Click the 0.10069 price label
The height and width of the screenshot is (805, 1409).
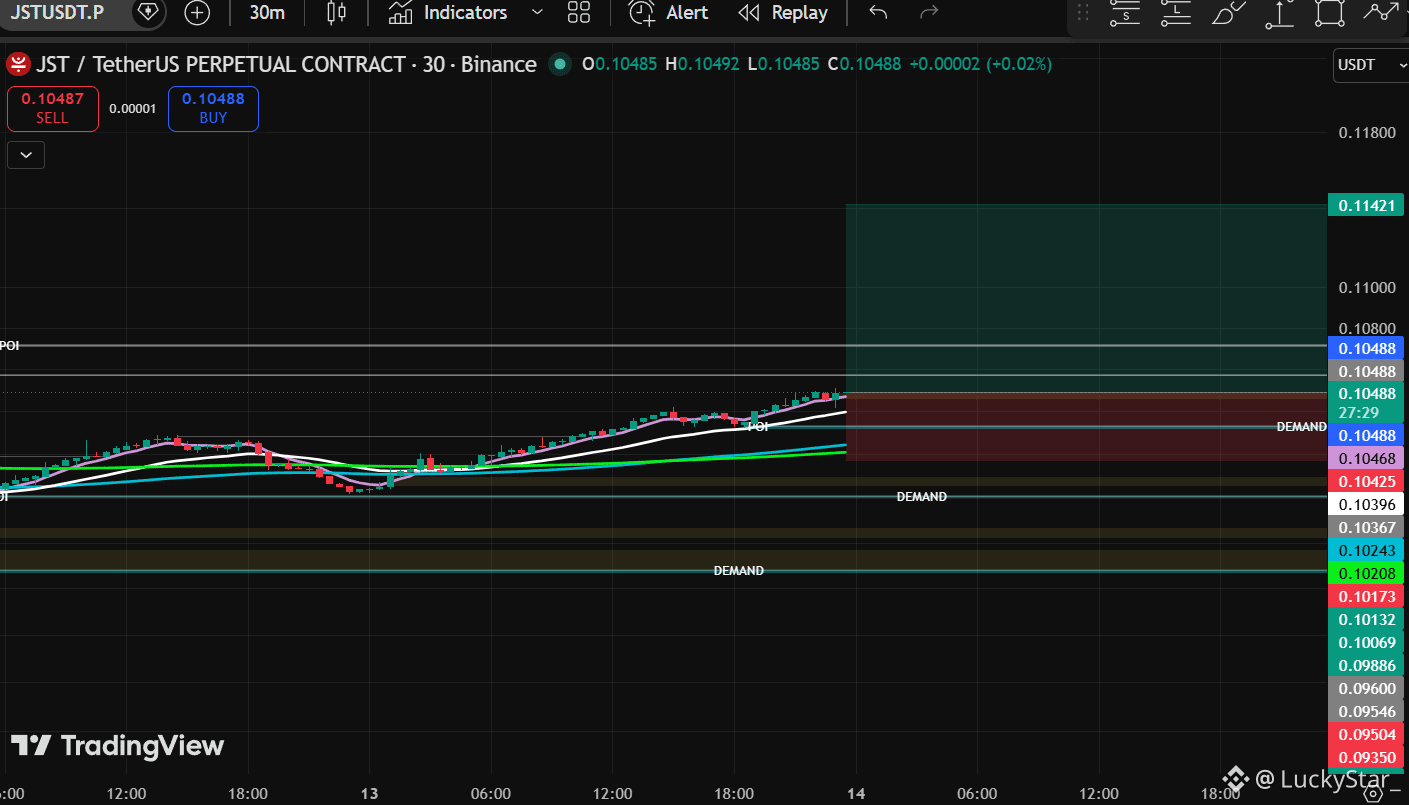coord(1365,643)
